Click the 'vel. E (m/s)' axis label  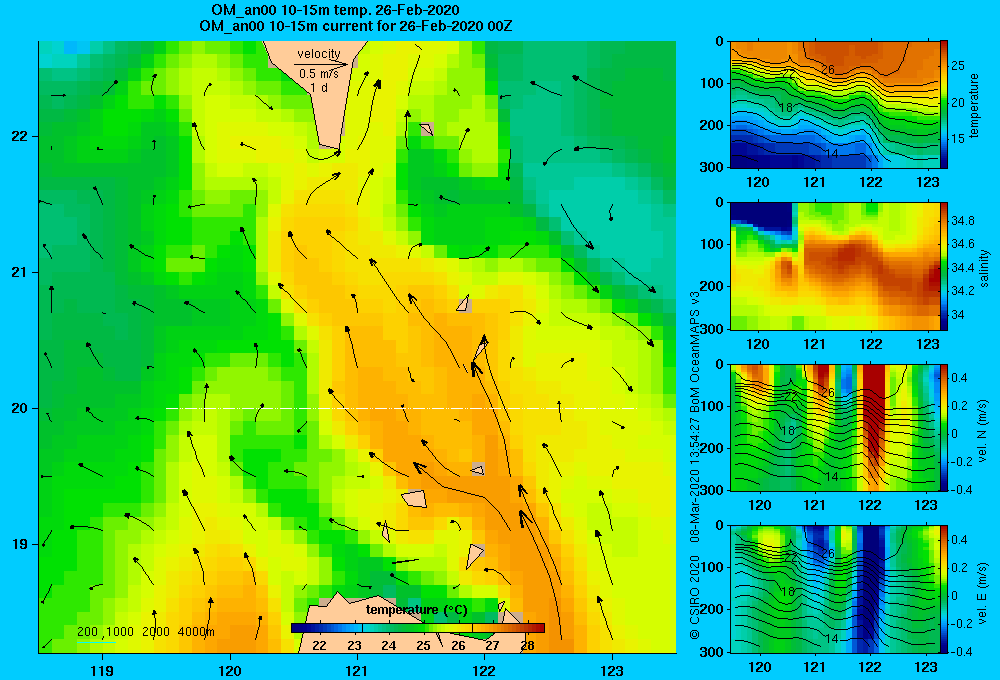(x=983, y=592)
